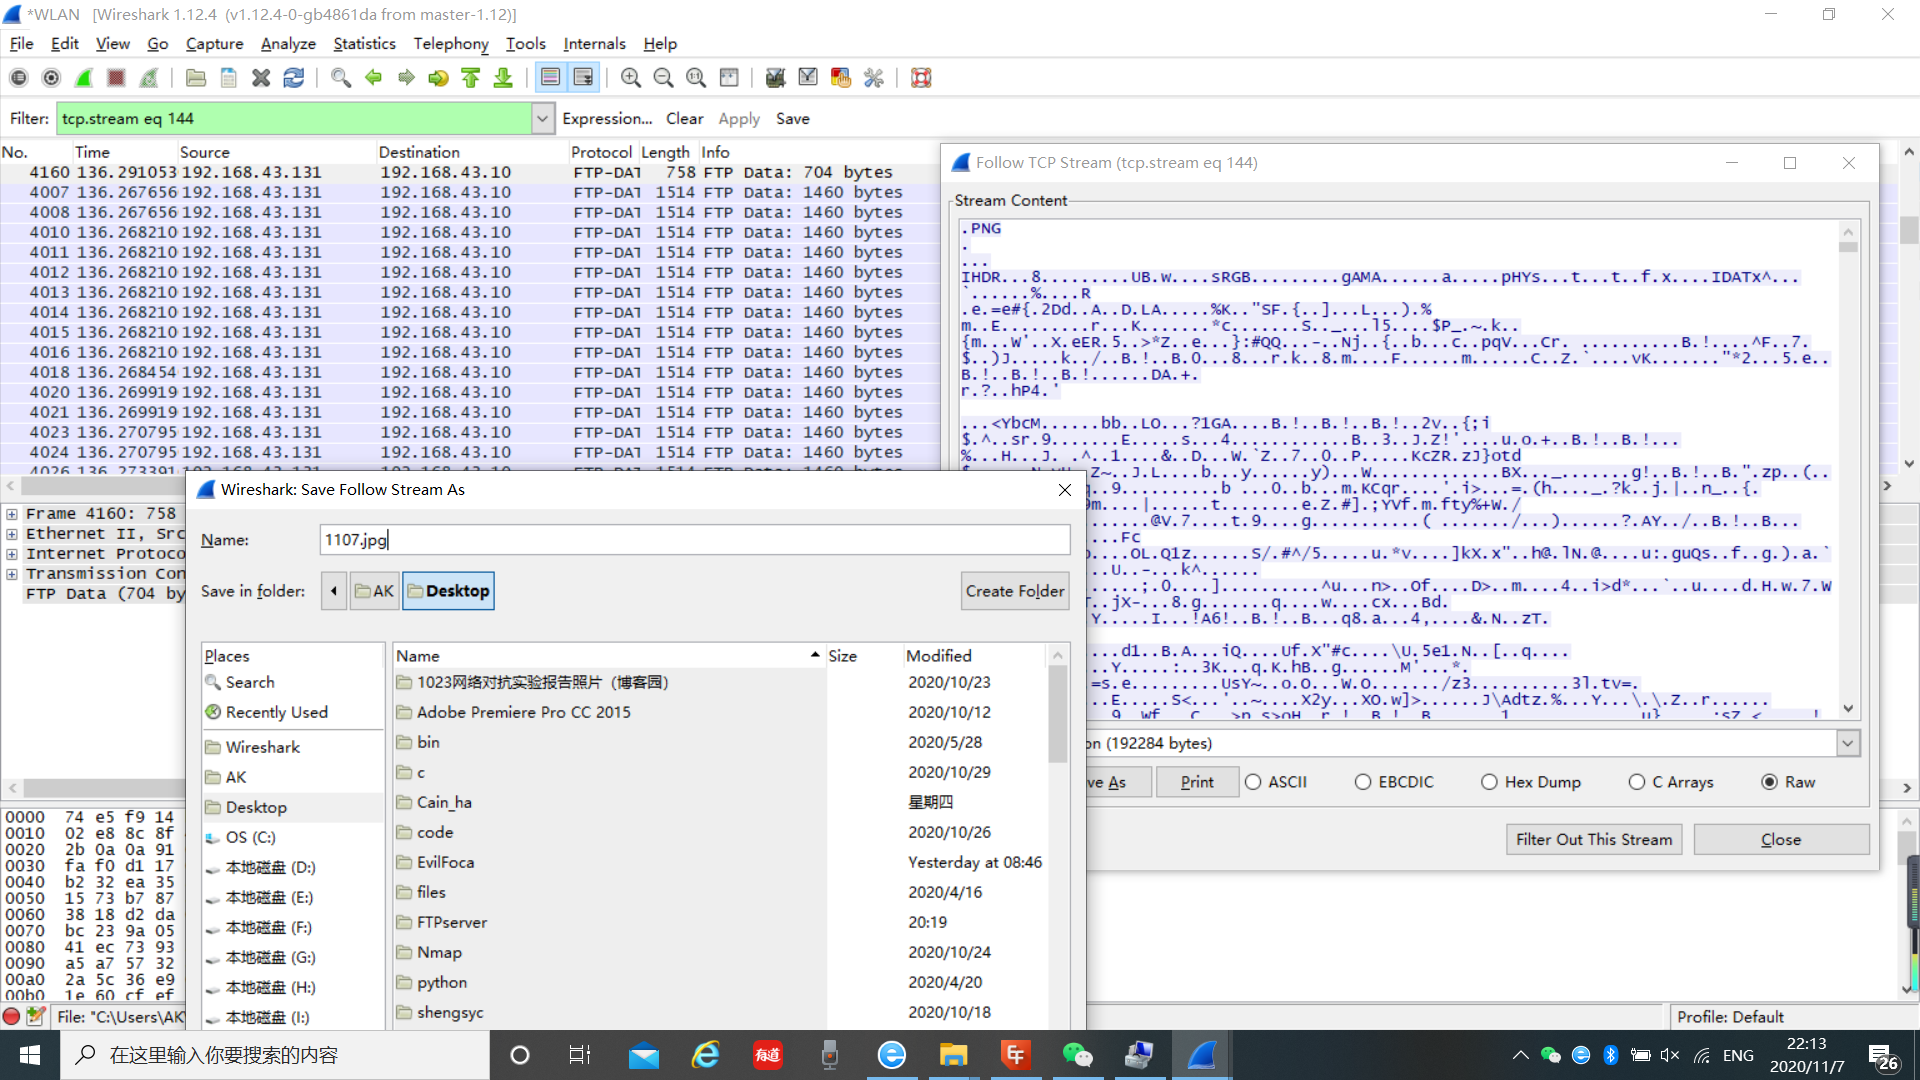Click the colorize packet list icon
Viewport: 1920px width, 1080px height.
click(550, 78)
